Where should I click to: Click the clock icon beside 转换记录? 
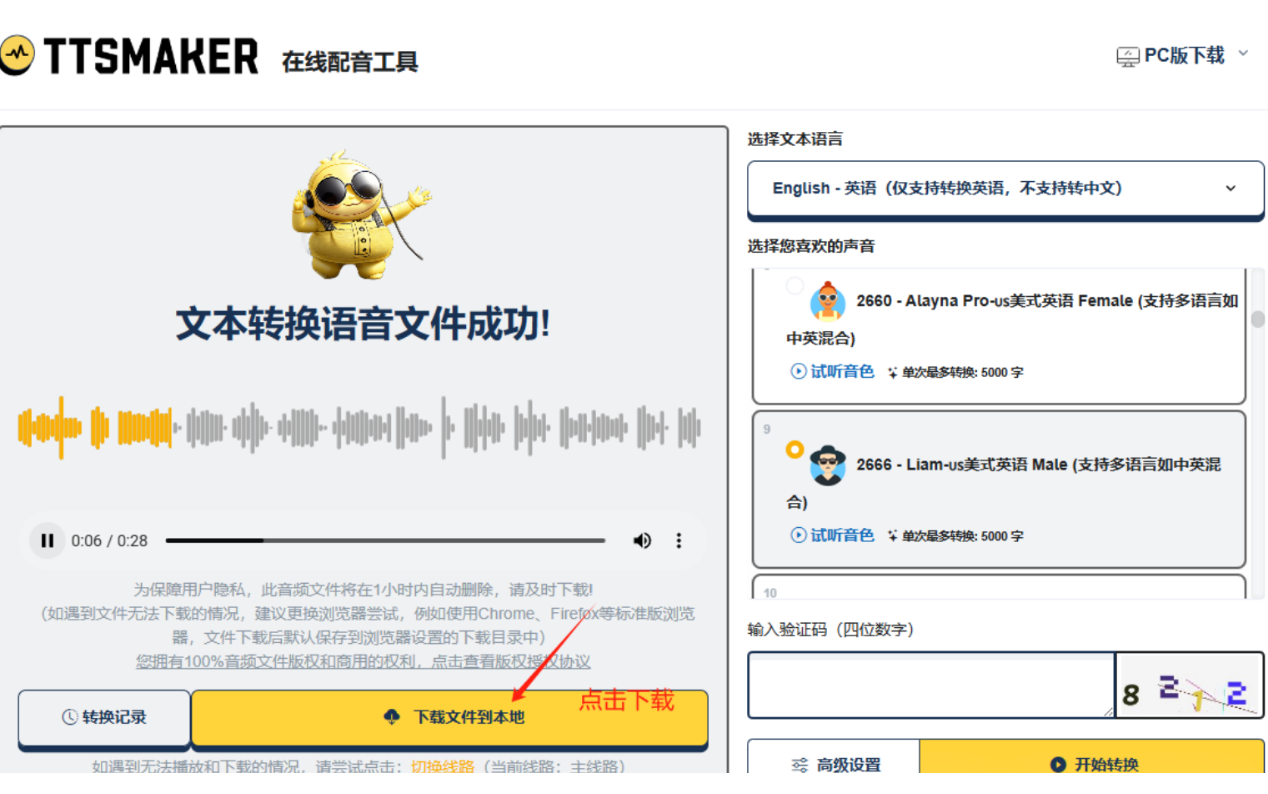pyautogui.click(x=70, y=717)
